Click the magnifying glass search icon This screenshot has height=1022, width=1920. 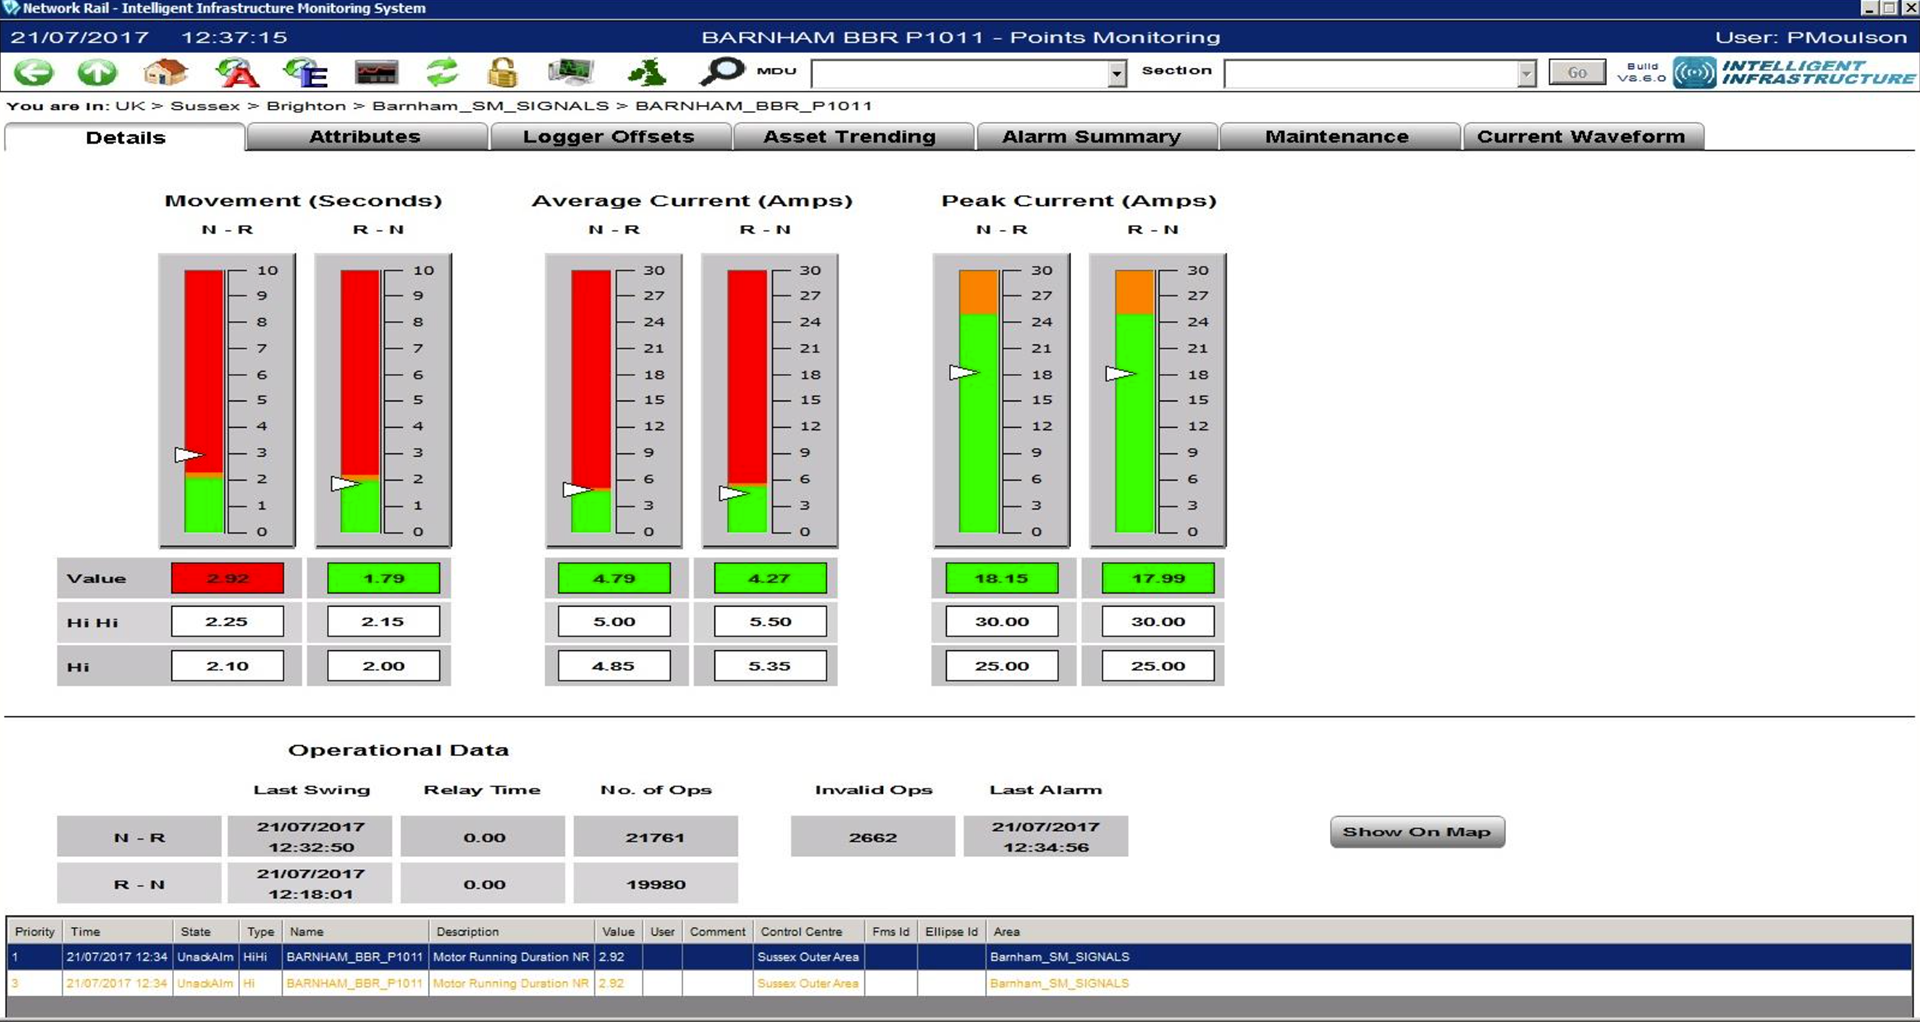(722, 71)
